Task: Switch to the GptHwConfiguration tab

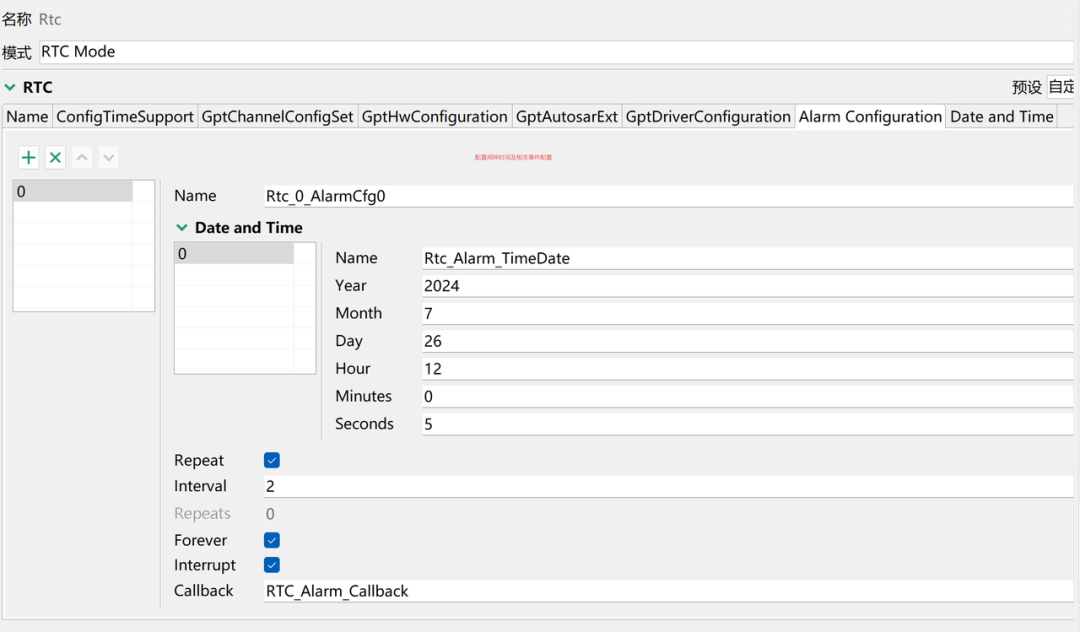Action: click(x=434, y=117)
